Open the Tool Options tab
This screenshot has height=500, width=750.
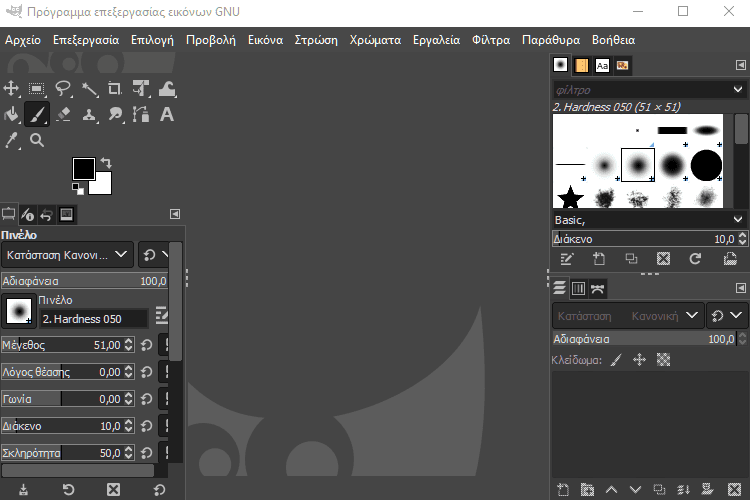coord(9,214)
